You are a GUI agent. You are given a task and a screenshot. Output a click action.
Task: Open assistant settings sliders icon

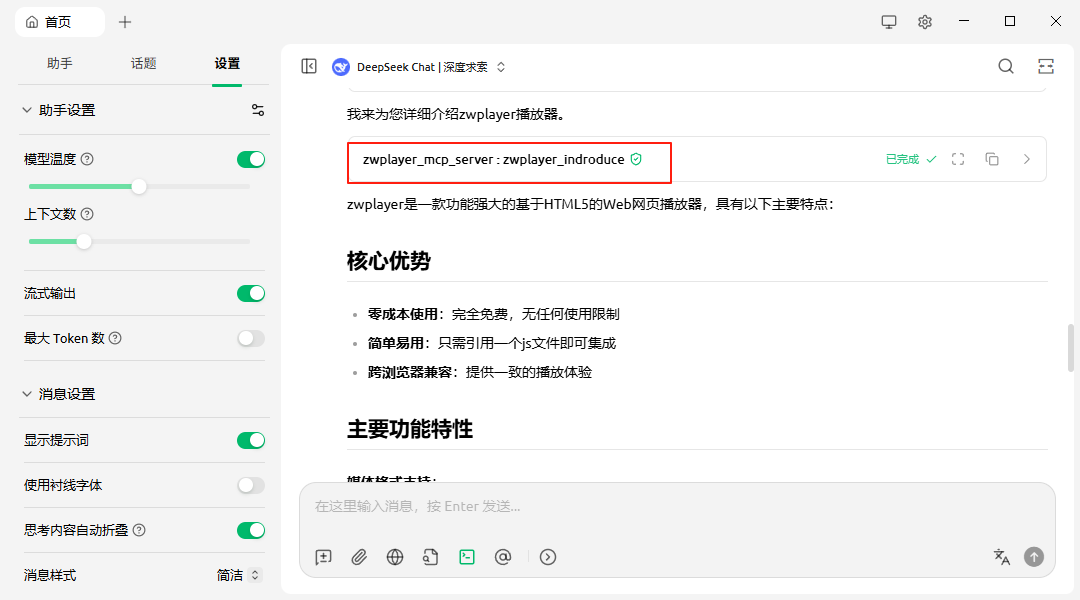pos(258,110)
